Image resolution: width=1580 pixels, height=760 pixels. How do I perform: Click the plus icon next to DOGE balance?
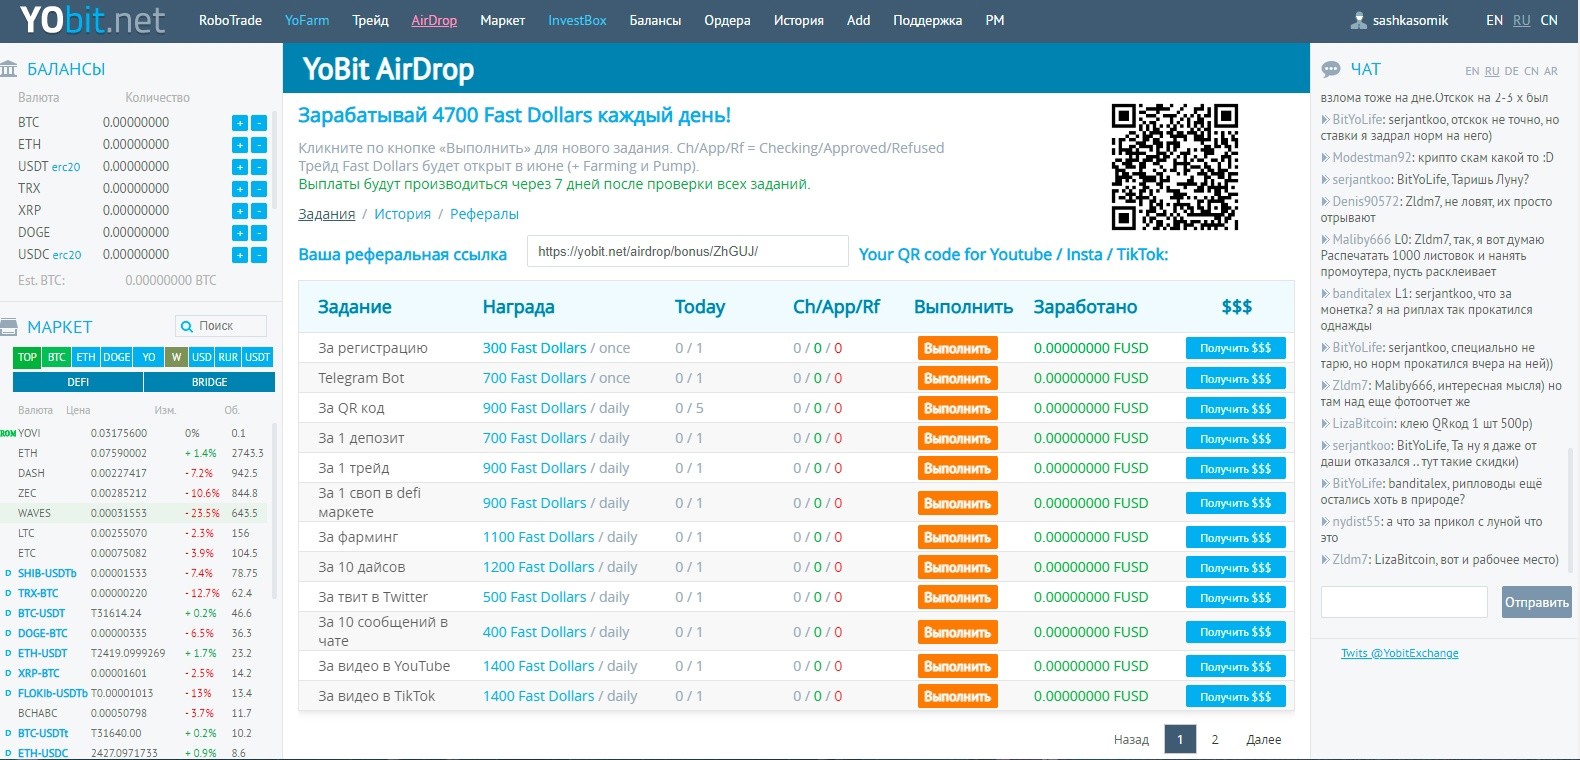[240, 233]
